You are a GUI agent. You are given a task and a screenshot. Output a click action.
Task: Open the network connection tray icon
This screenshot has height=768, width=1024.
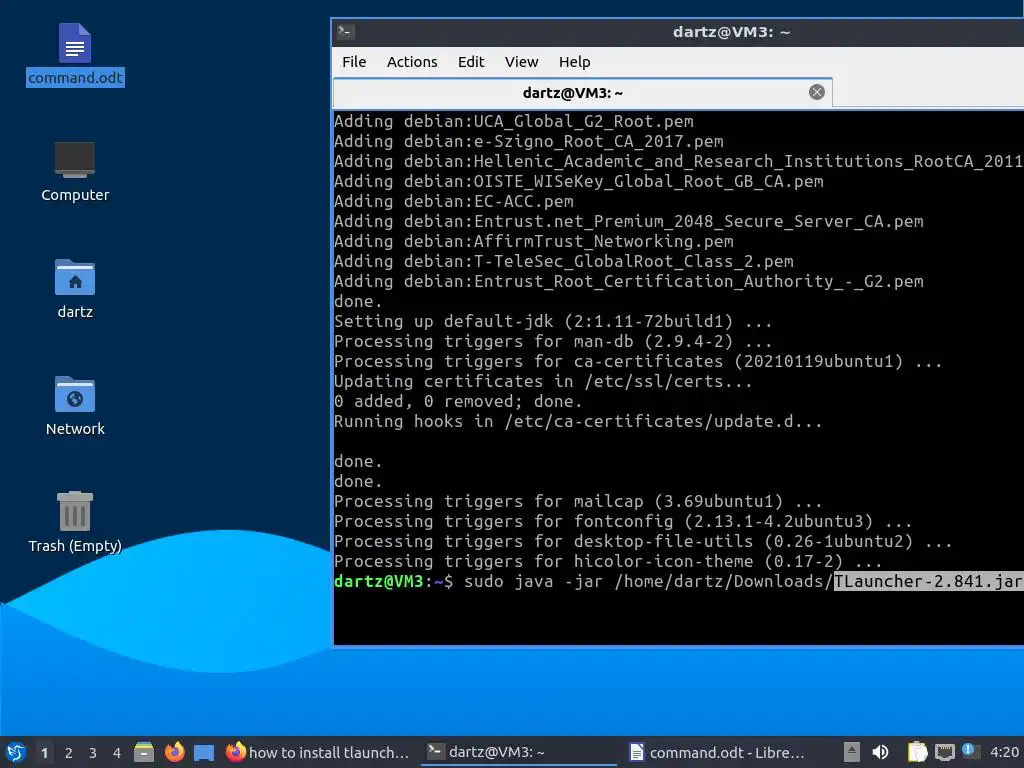click(944, 752)
